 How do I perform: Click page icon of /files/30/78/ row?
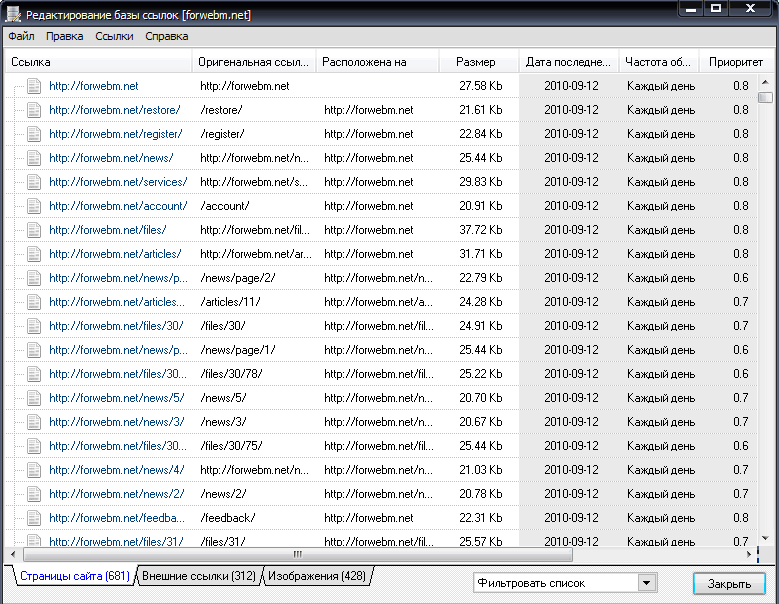[34, 374]
